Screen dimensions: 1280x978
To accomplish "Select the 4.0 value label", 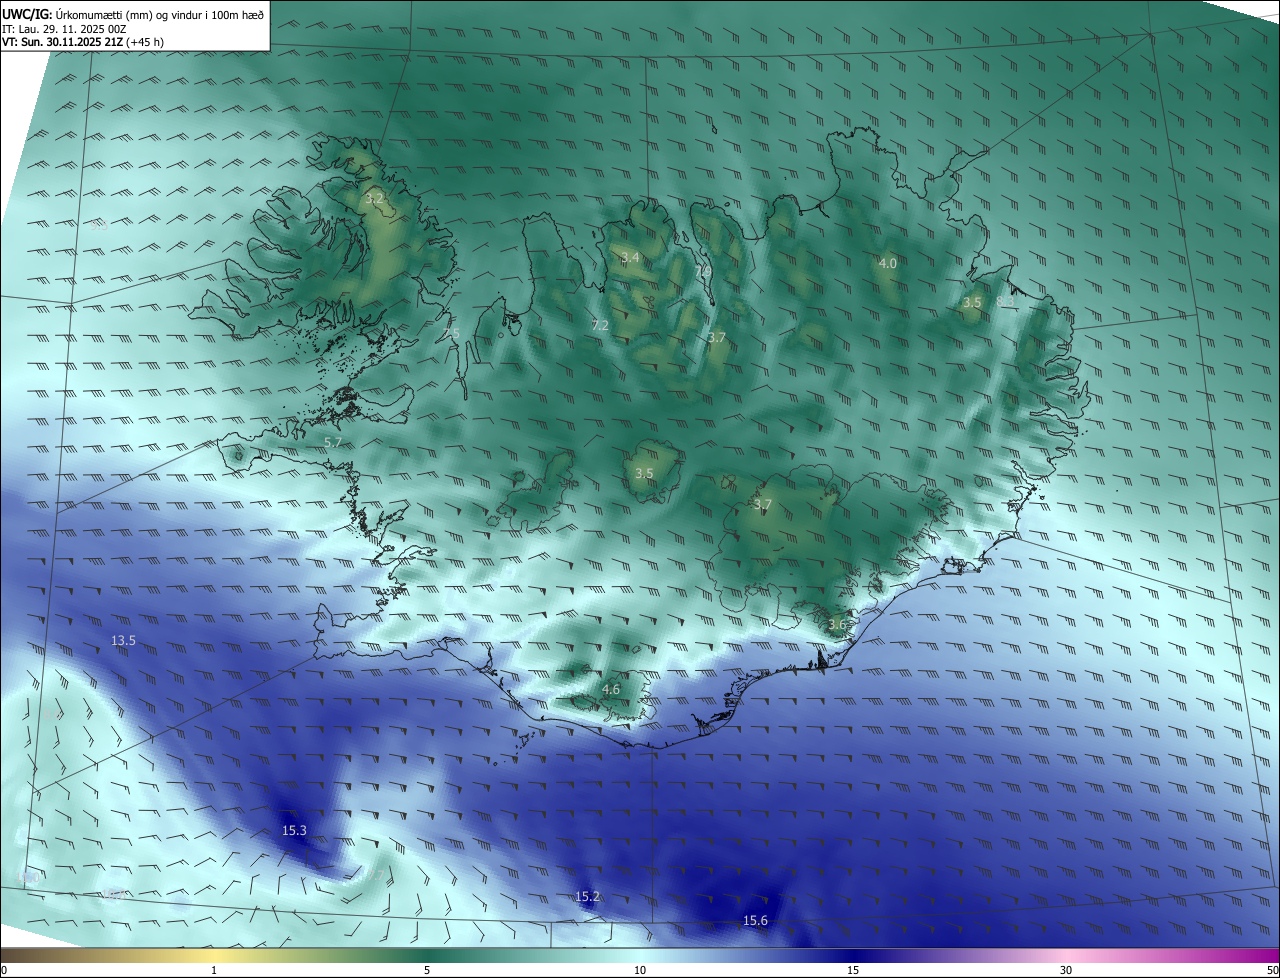I will pyautogui.click(x=887, y=264).
